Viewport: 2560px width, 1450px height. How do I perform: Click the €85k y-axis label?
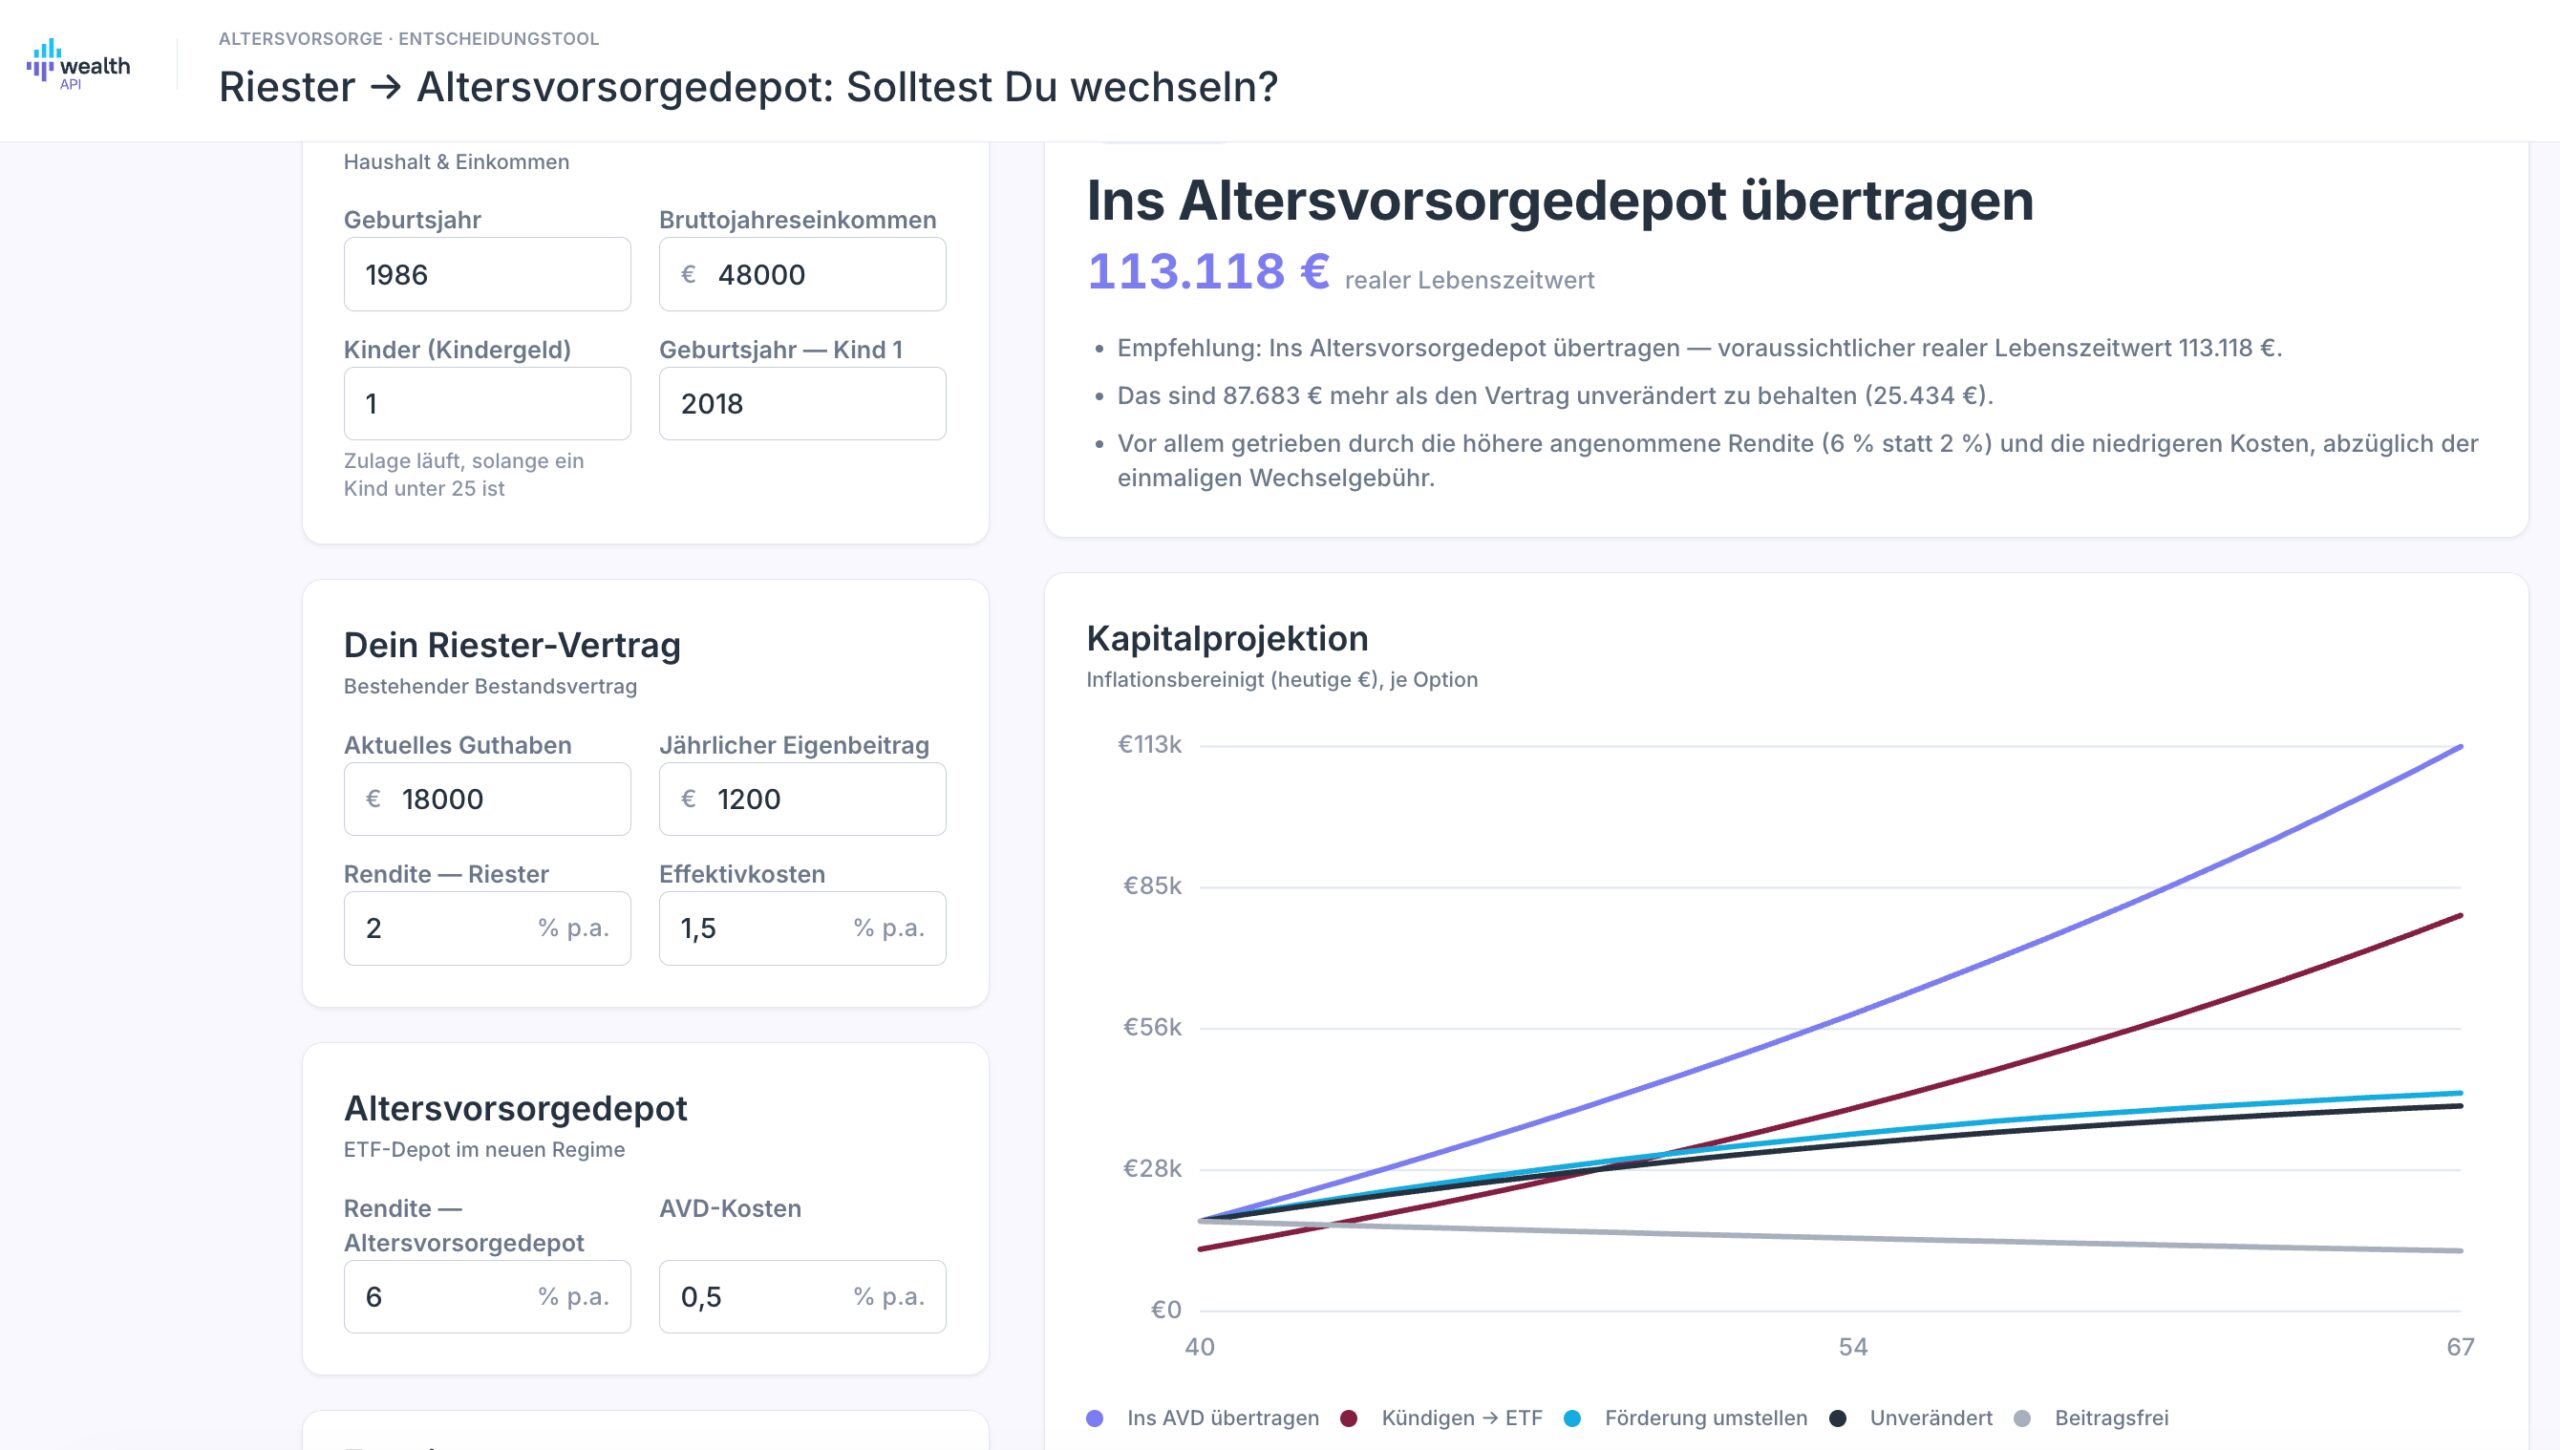1152,886
